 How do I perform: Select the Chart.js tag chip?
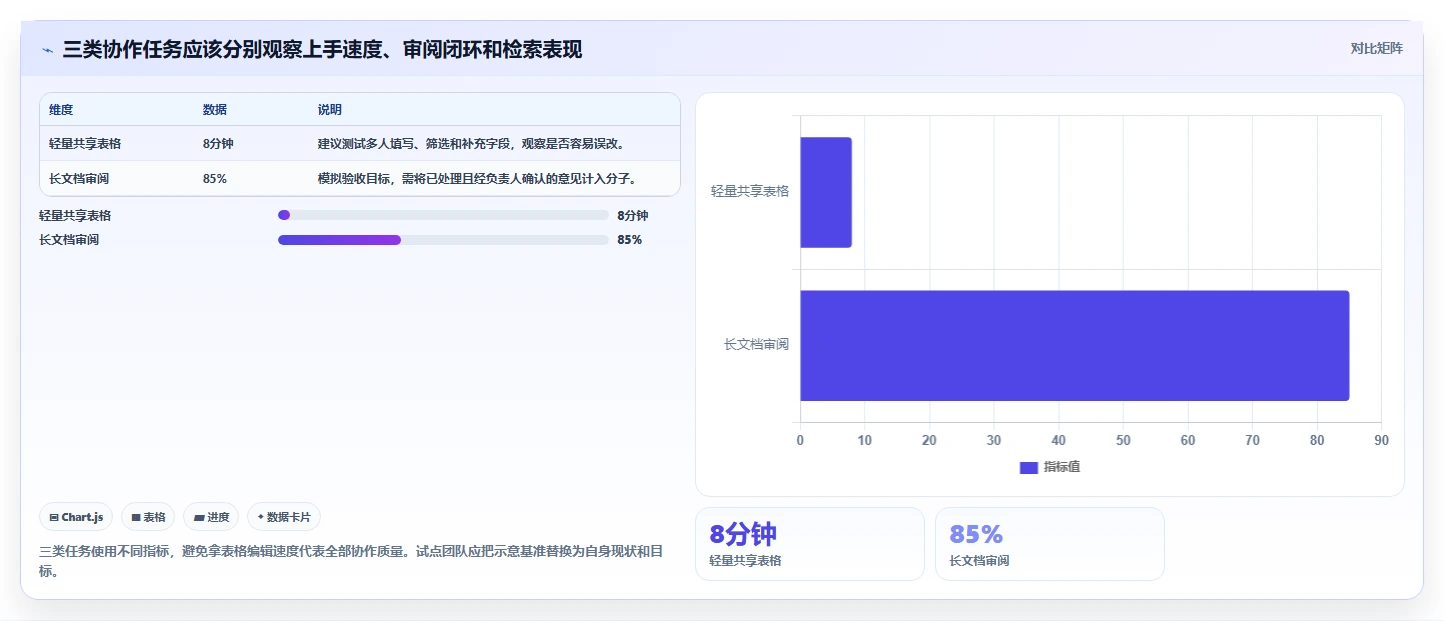pyautogui.click(x=77, y=517)
